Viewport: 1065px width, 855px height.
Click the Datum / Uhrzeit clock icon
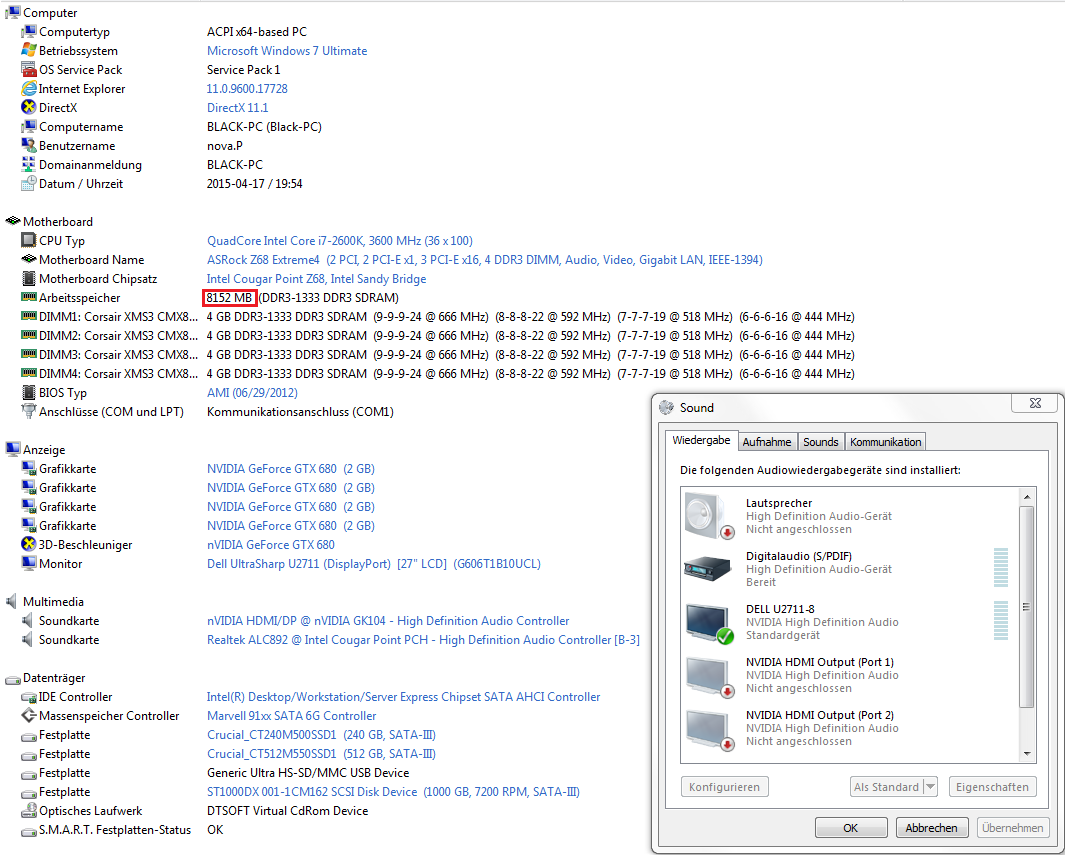[x=29, y=183]
